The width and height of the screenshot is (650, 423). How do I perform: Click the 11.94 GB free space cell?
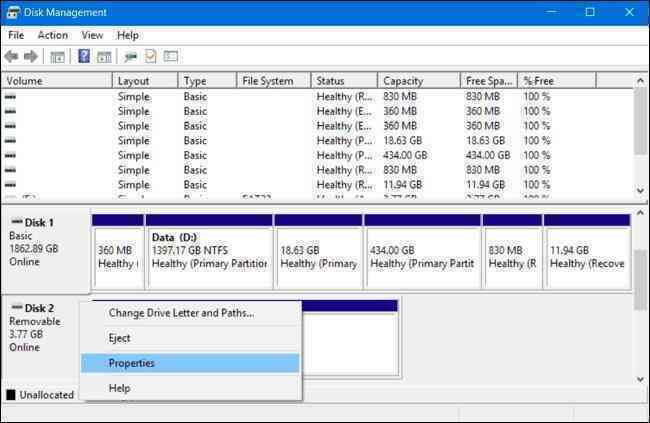[x=485, y=185]
